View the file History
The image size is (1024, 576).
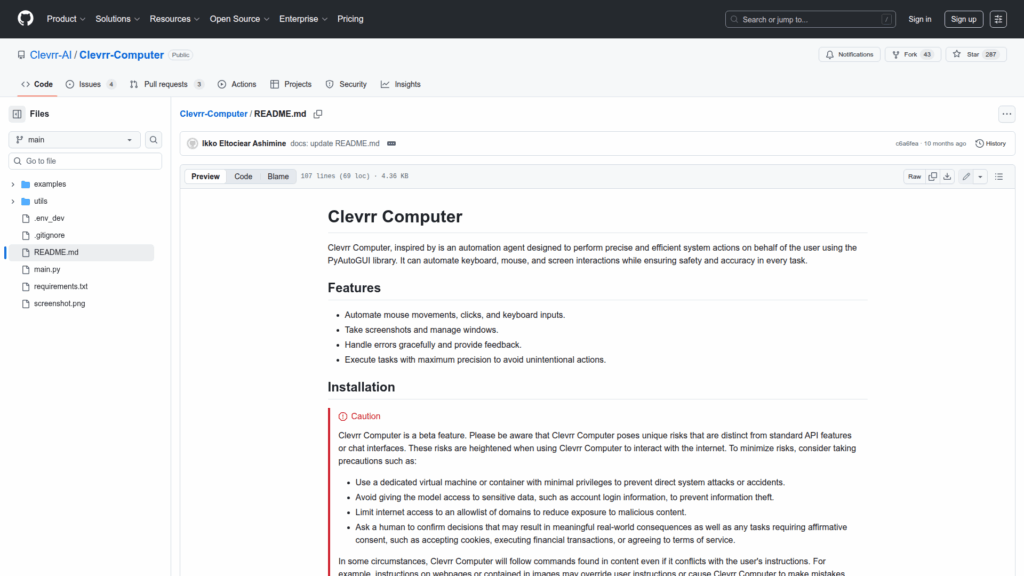click(991, 143)
